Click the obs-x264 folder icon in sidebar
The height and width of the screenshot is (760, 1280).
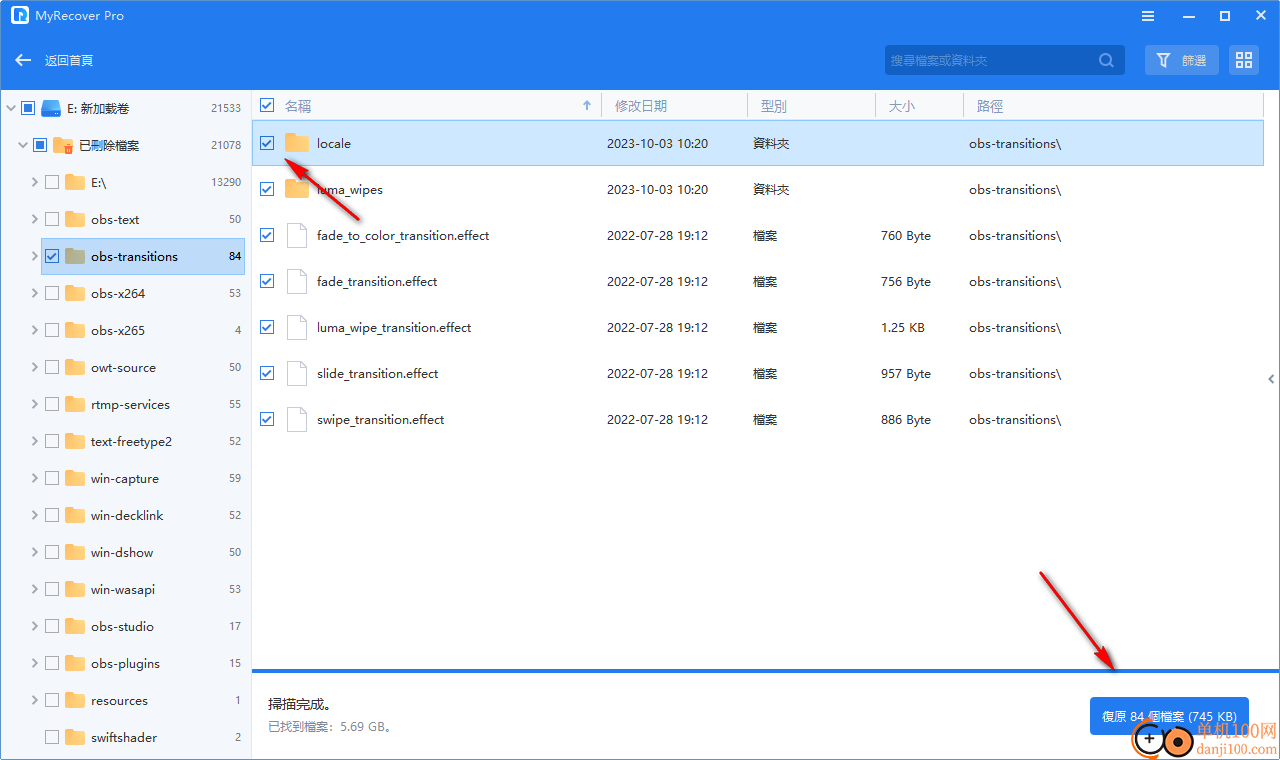(x=75, y=293)
